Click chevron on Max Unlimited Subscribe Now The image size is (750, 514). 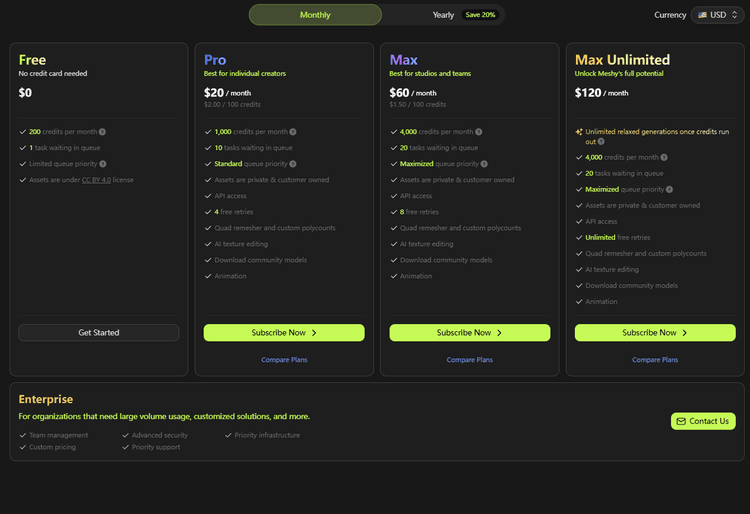[685, 333]
